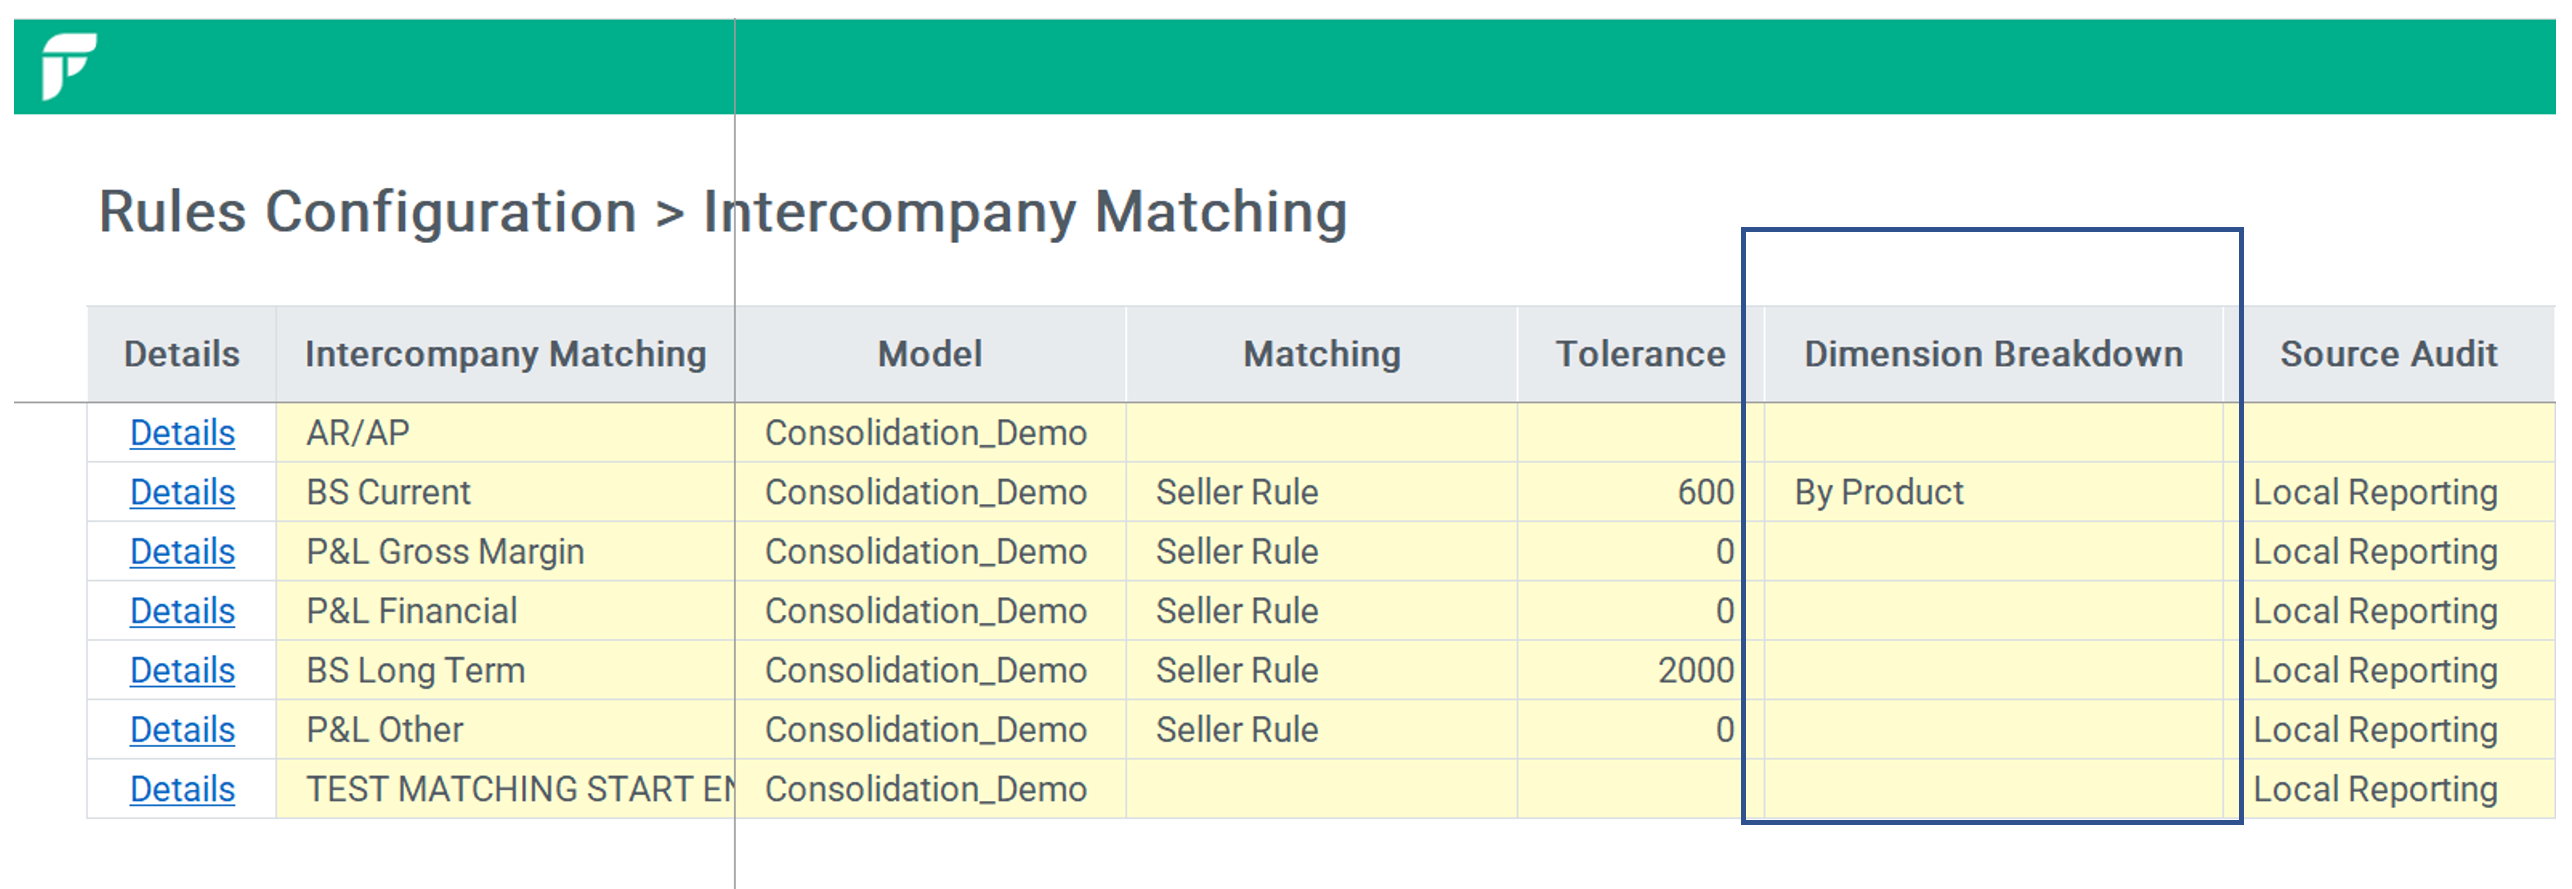
Task: Select Consolidation_Demo model in AR/AP row
Action: pos(930,433)
